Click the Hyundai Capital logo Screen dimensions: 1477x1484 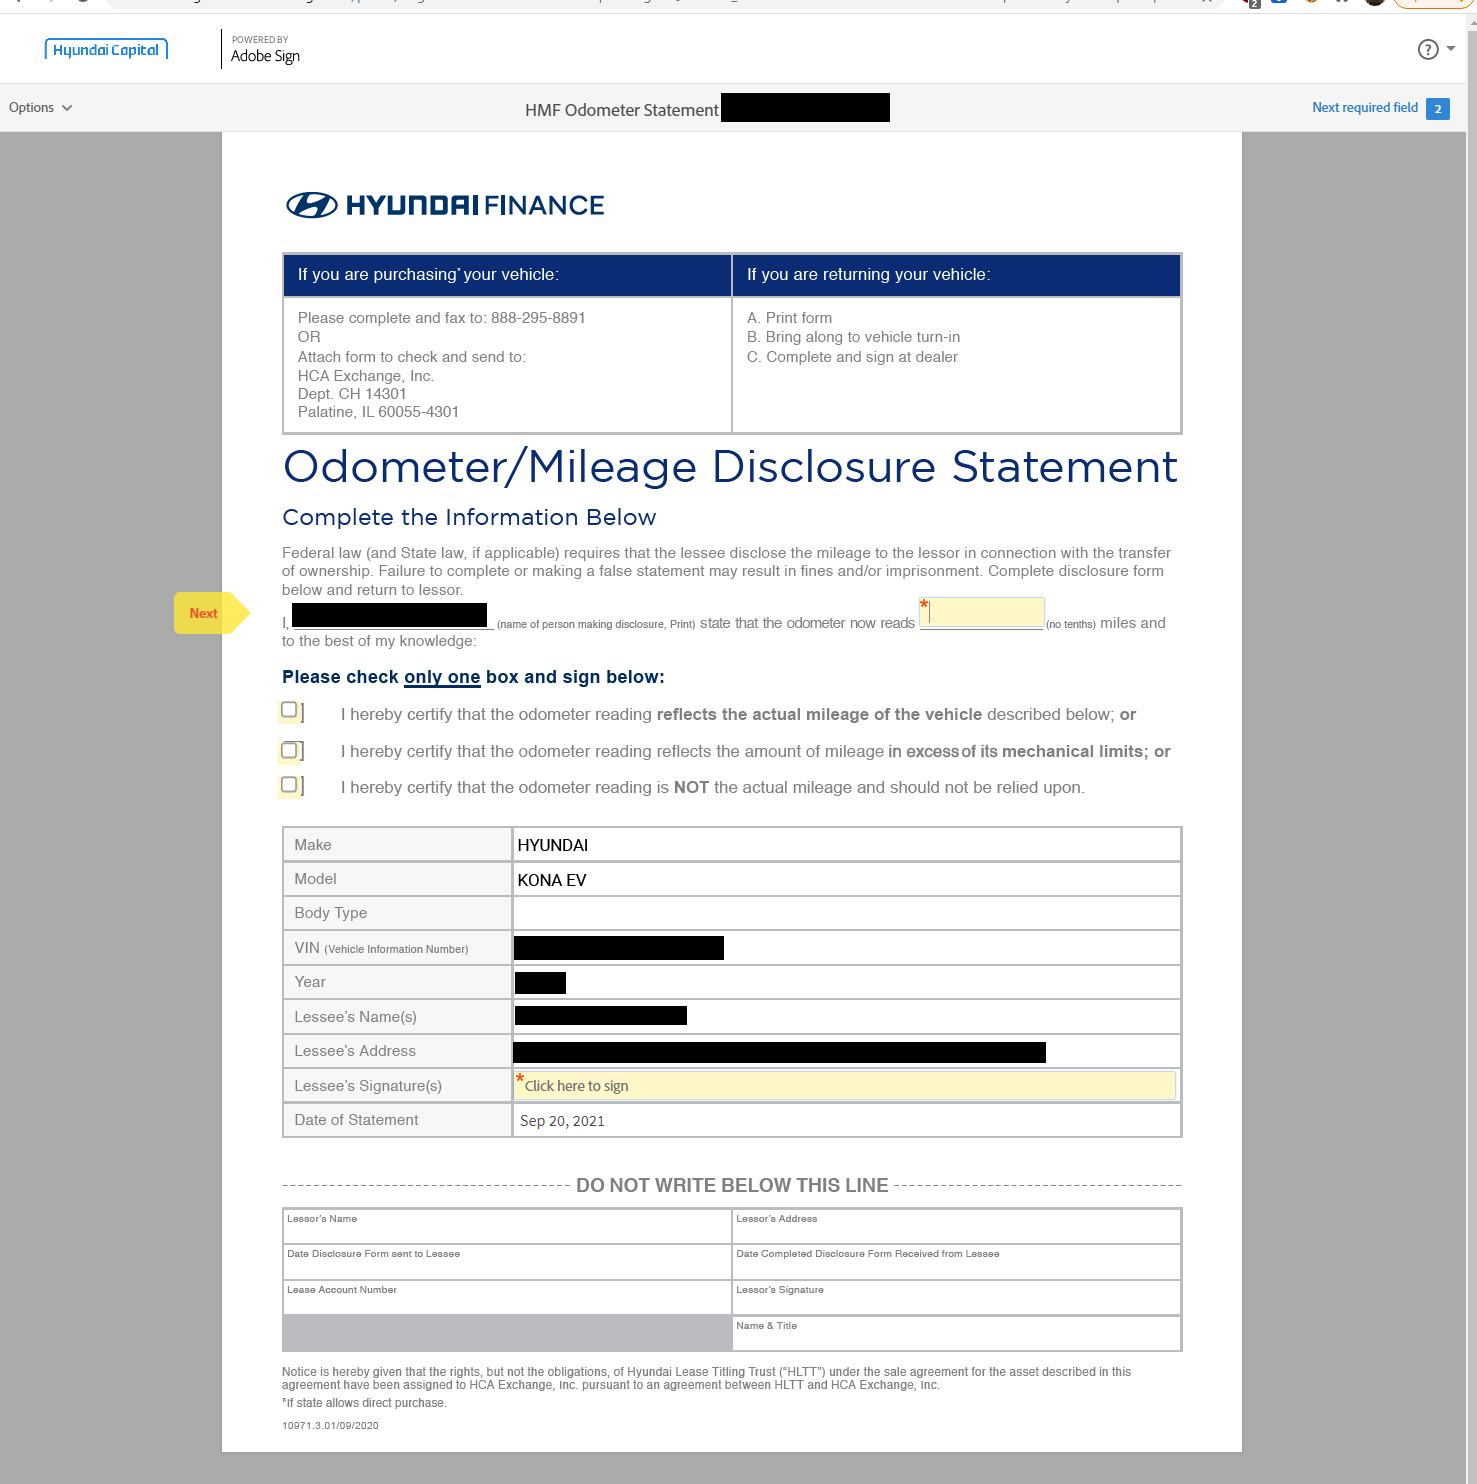point(106,50)
